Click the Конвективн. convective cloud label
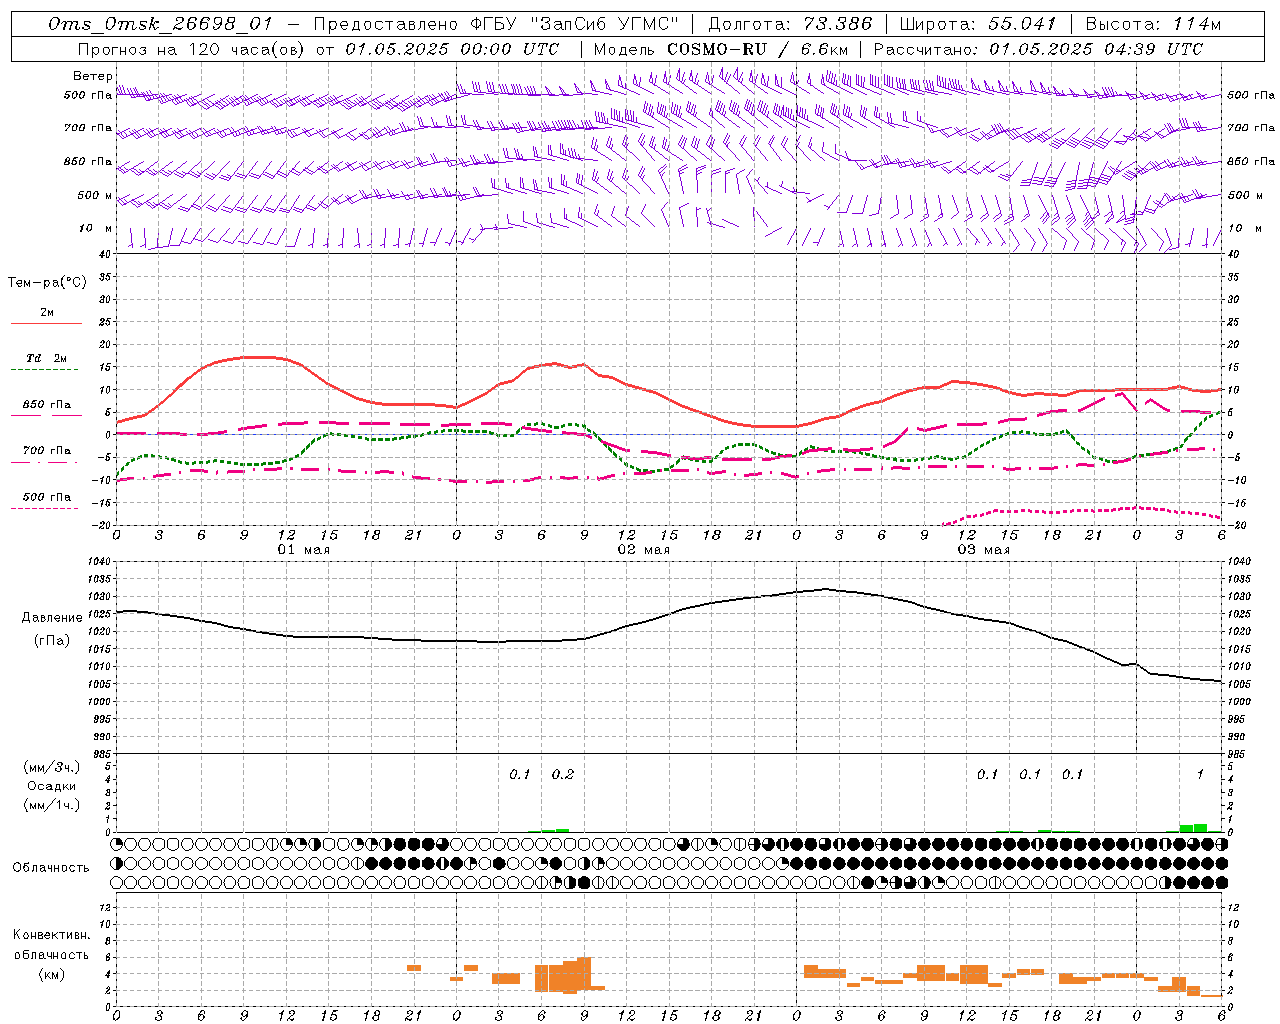Viewport: 1280px width, 1024px height. (51, 935)
